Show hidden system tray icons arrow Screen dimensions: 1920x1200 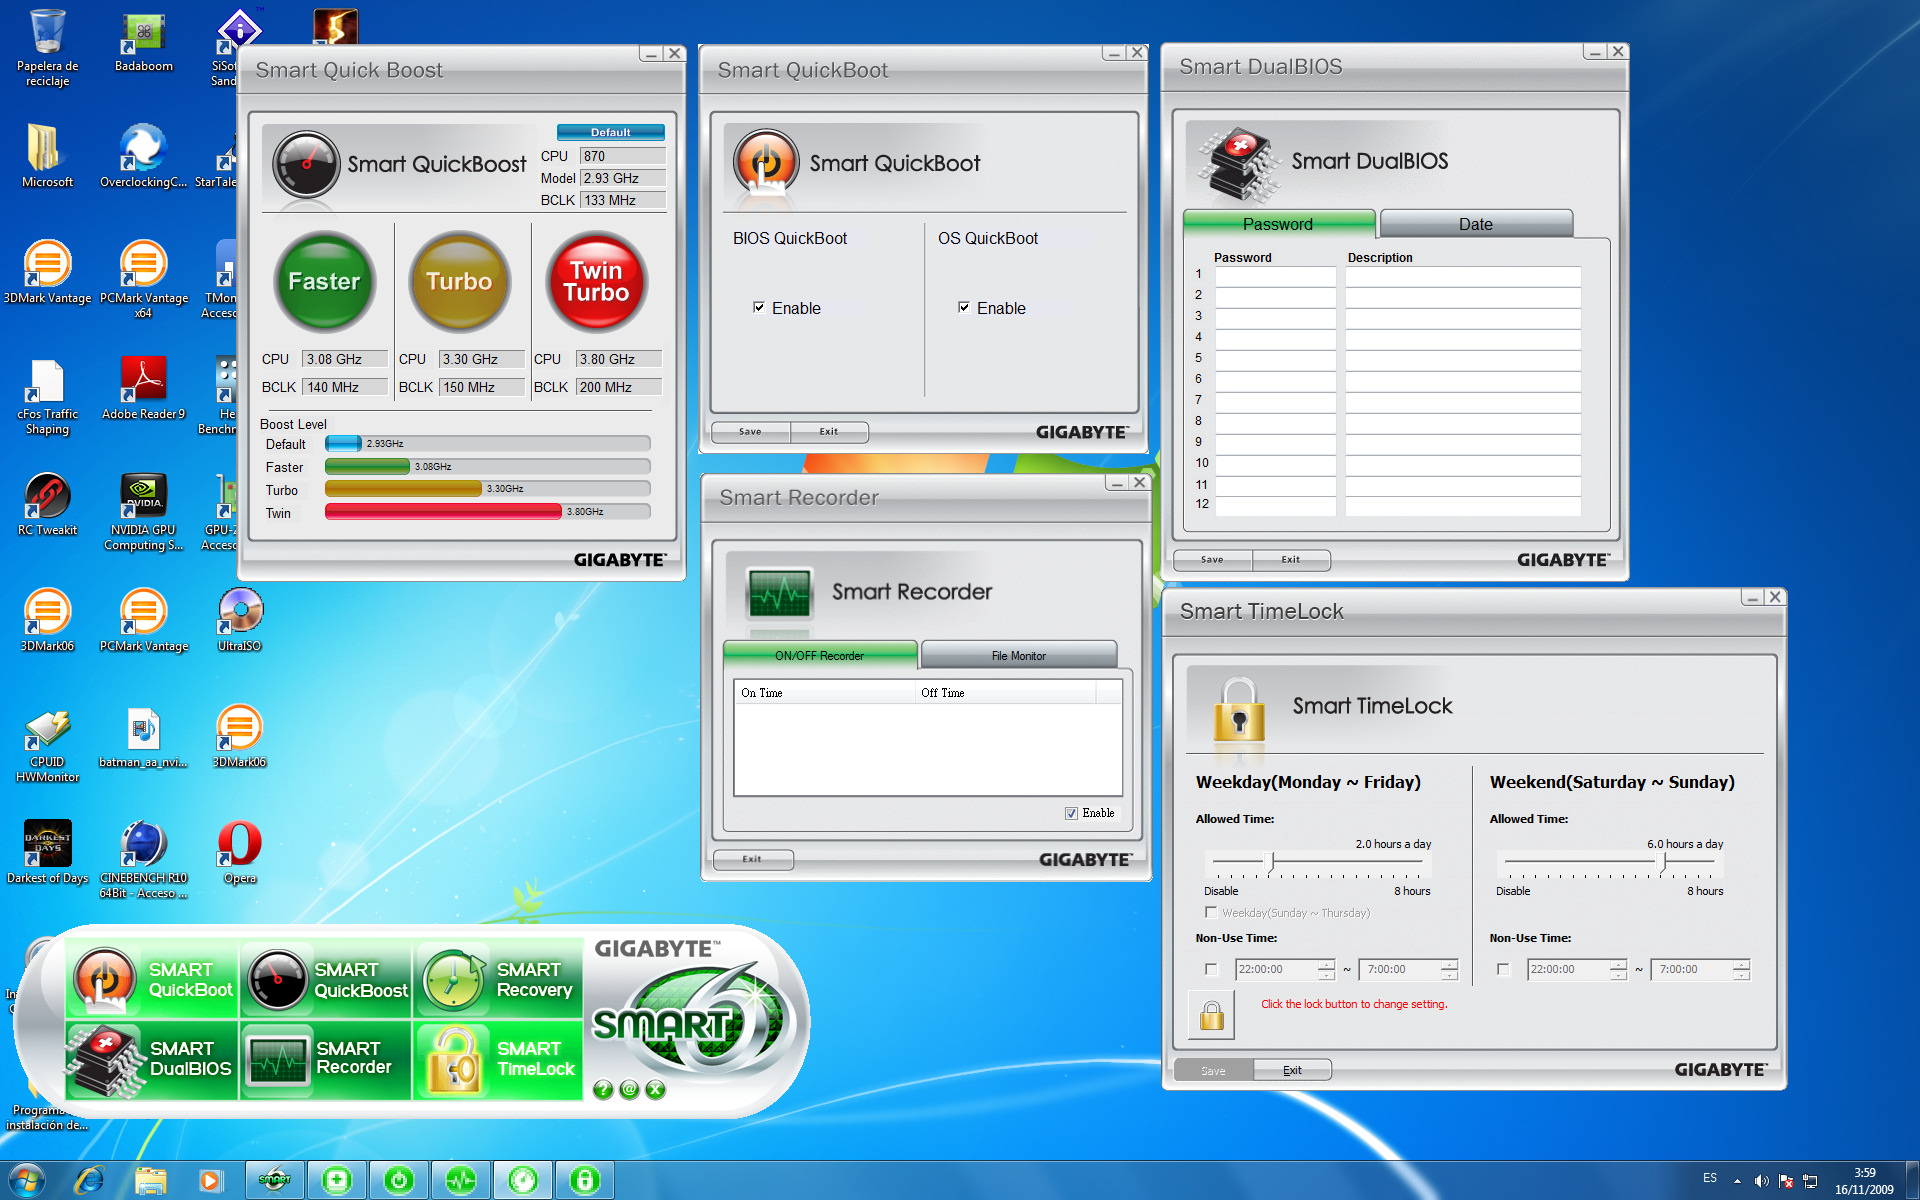point(1736,1181)
